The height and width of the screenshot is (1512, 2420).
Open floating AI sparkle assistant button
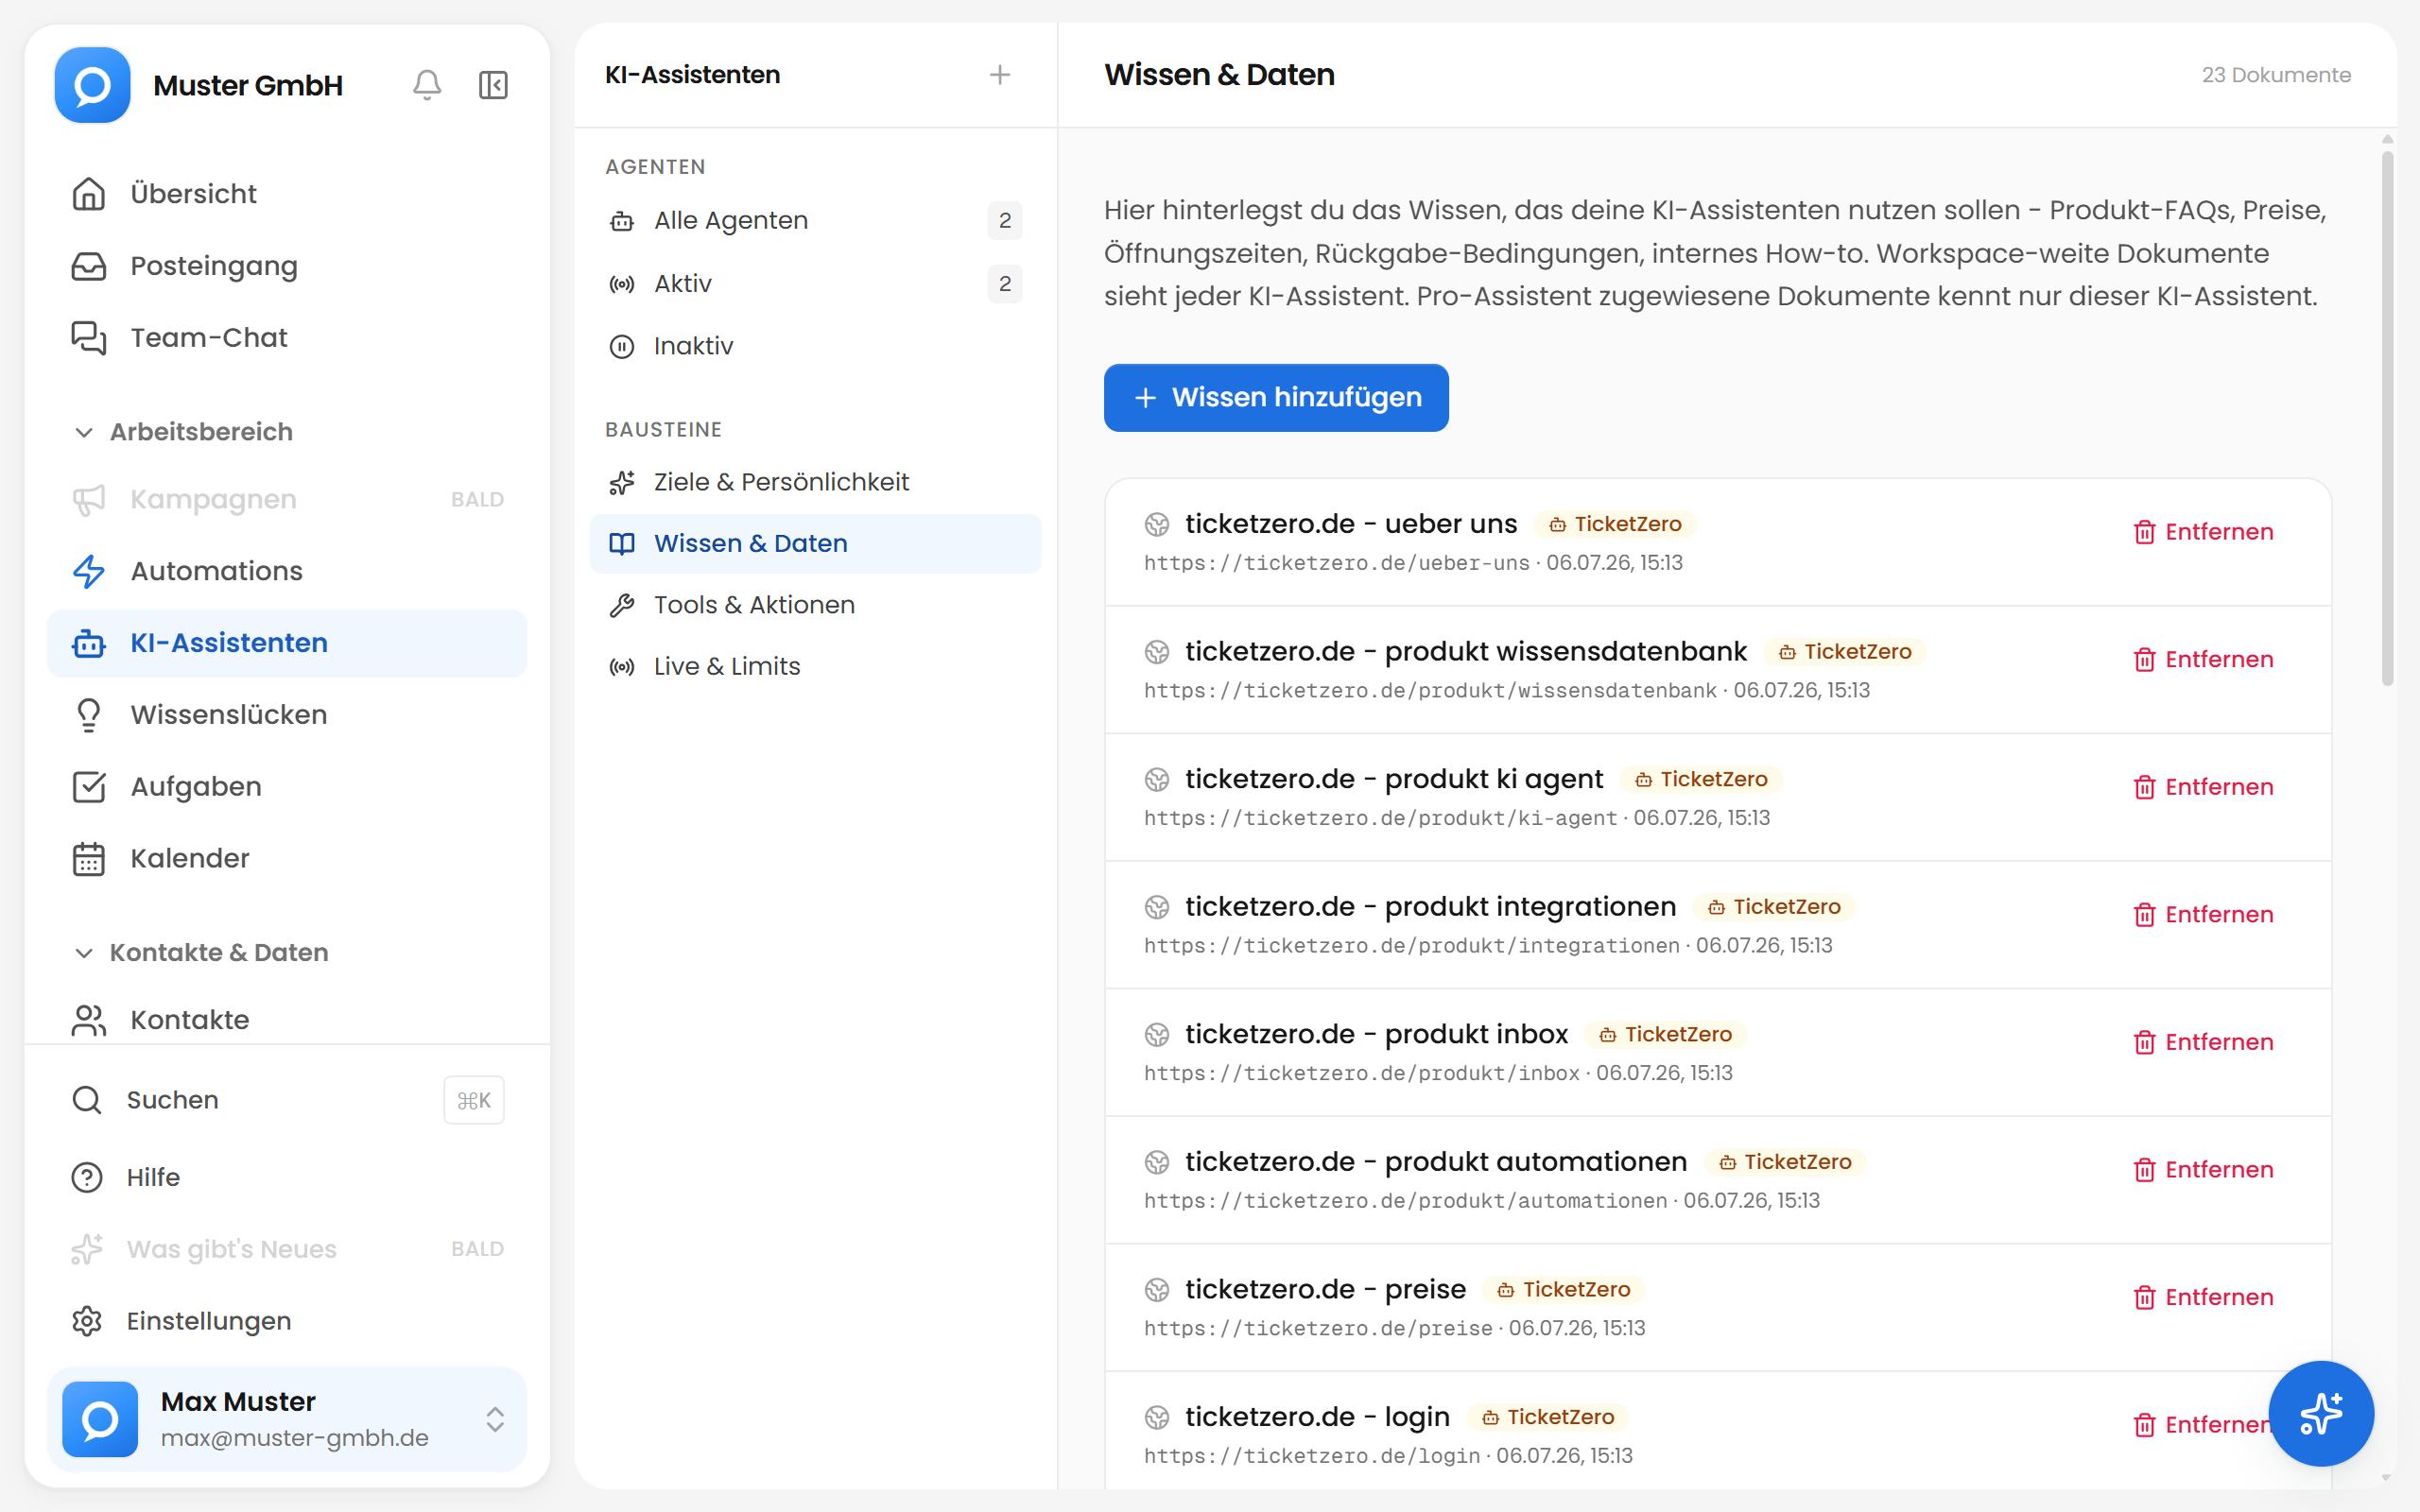pyautogui.click(x=2320, y=1413)
